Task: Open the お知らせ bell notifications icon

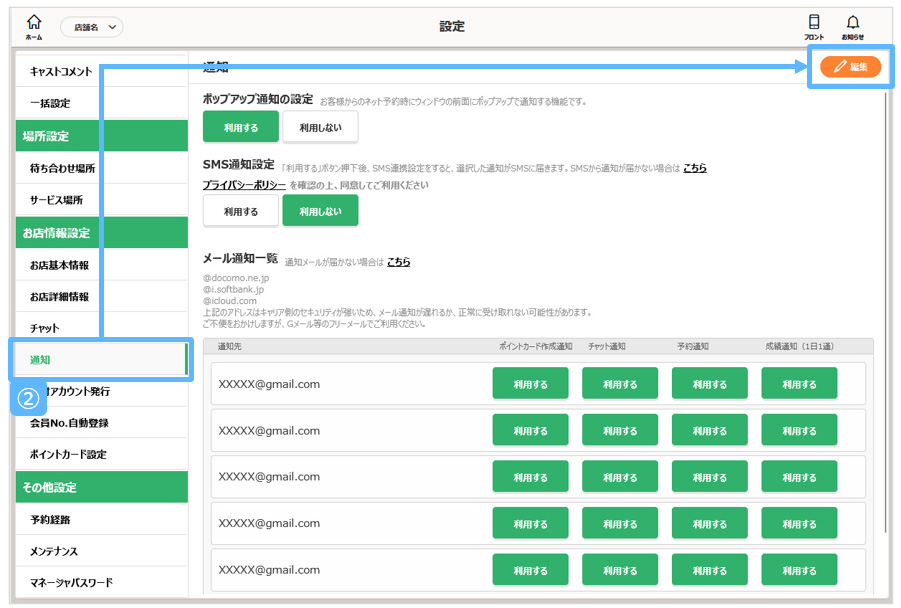Action: coord(852,26)
